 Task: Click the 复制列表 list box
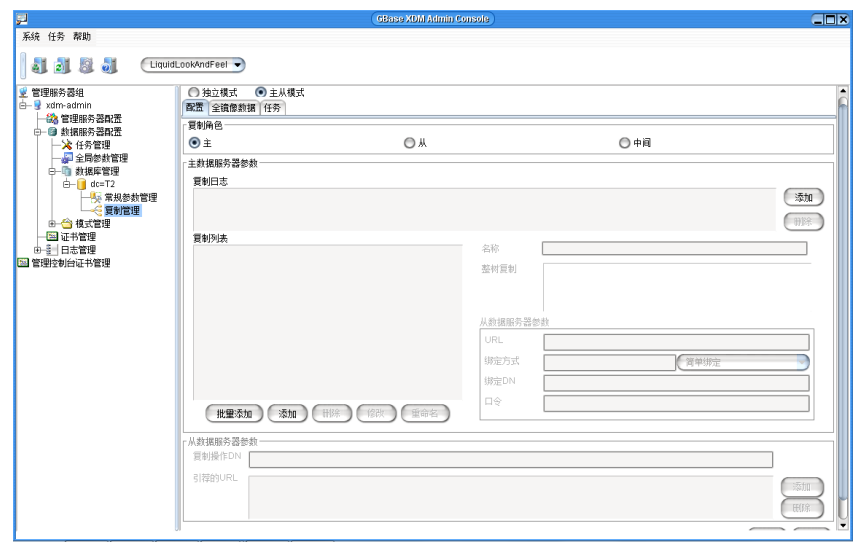pyautogui.click(x=328, y=323)
